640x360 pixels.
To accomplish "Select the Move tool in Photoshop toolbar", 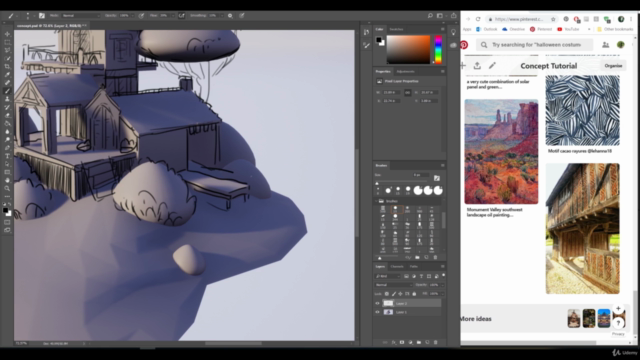I will [x=7, y=34].
